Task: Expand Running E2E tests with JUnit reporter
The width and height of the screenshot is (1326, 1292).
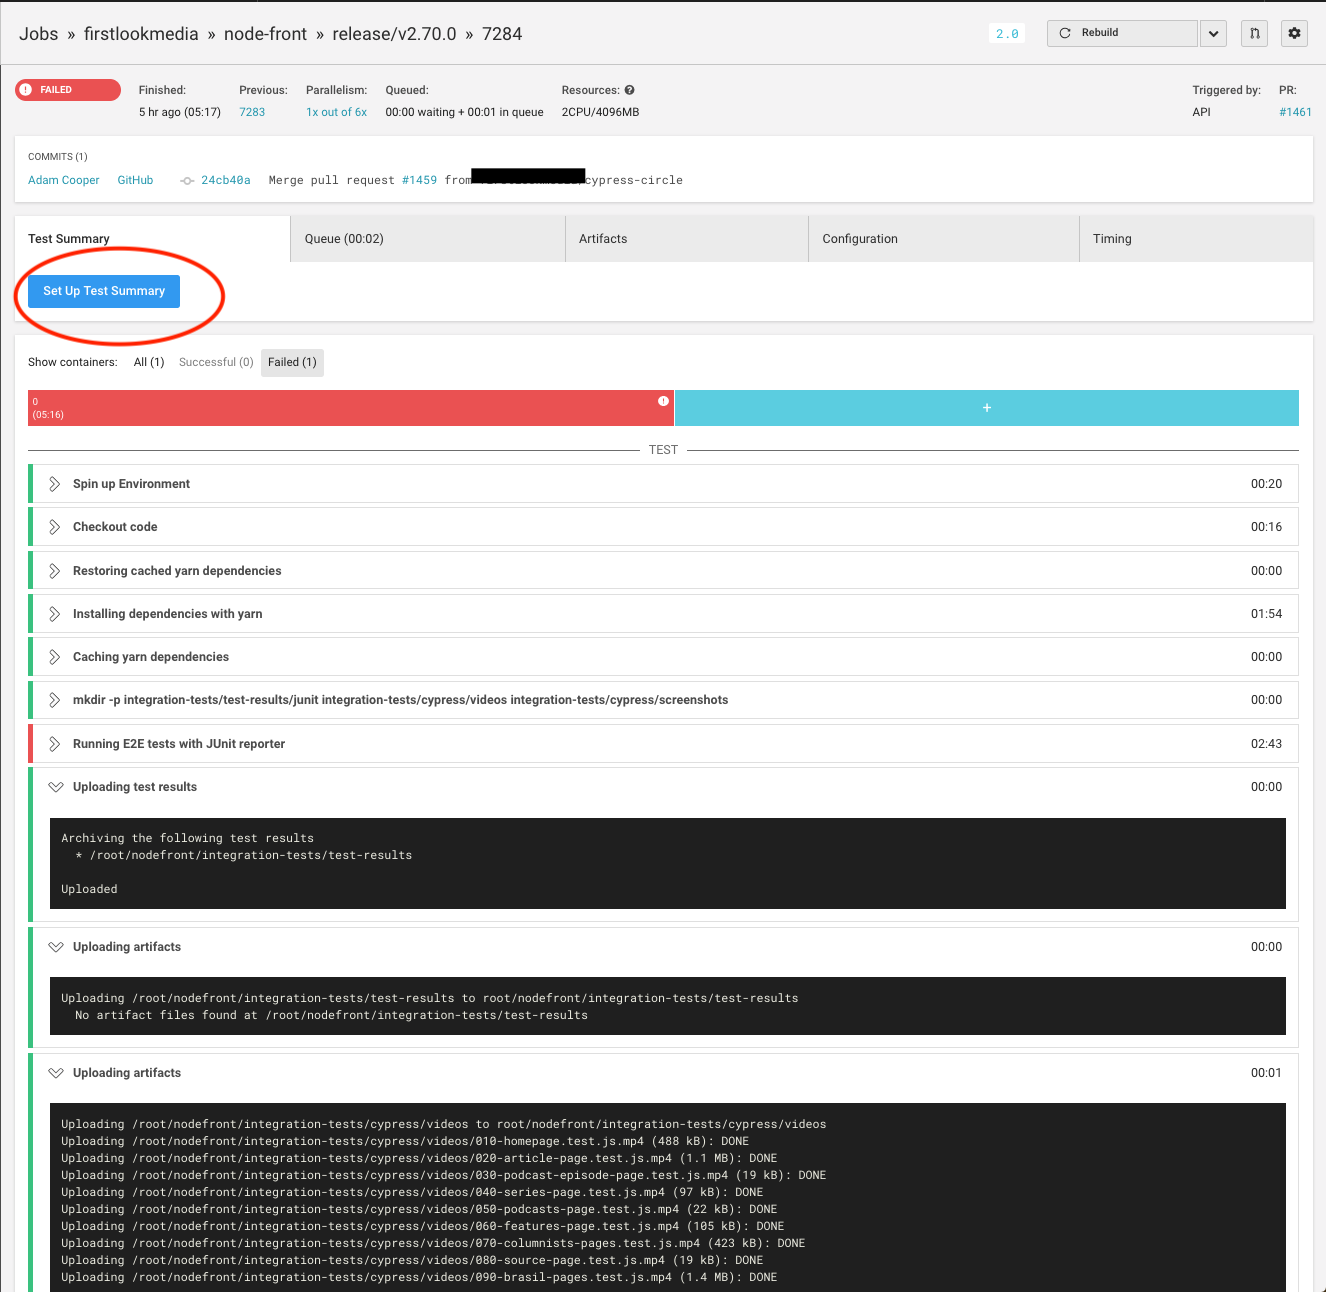Action: click(x=55, y=744)
